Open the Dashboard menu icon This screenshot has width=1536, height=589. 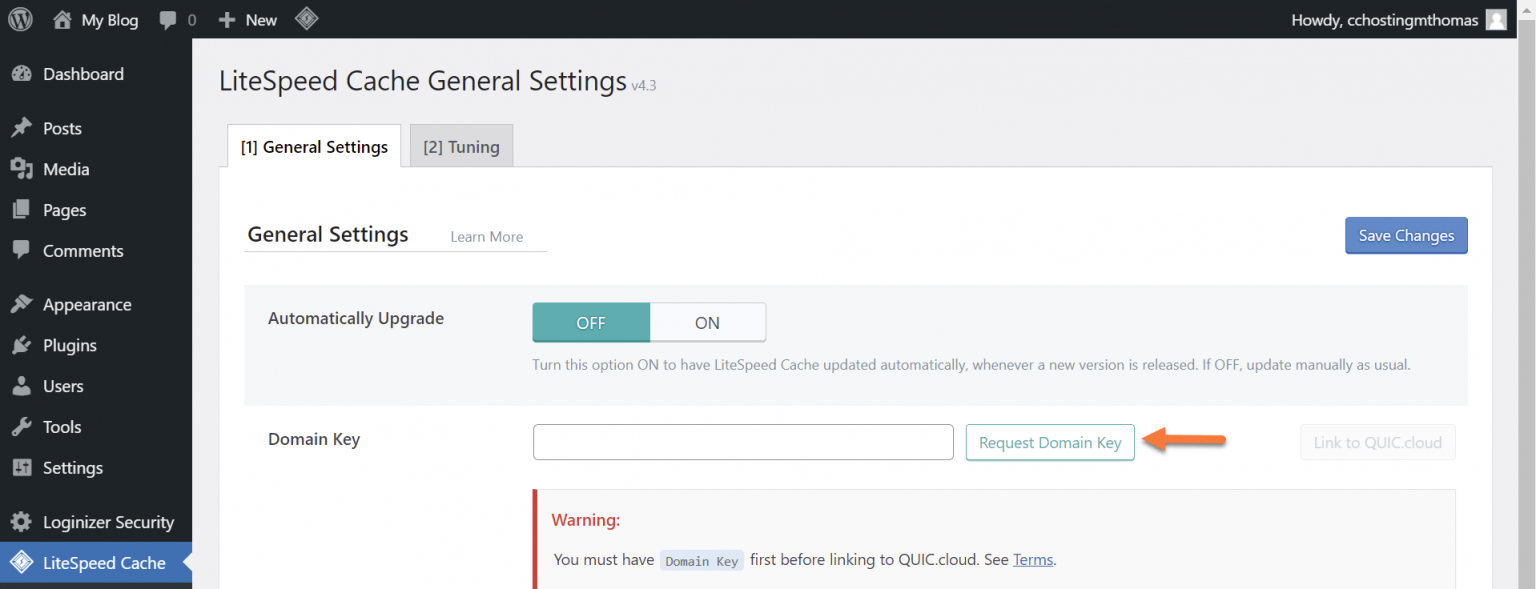click(21, 74)
